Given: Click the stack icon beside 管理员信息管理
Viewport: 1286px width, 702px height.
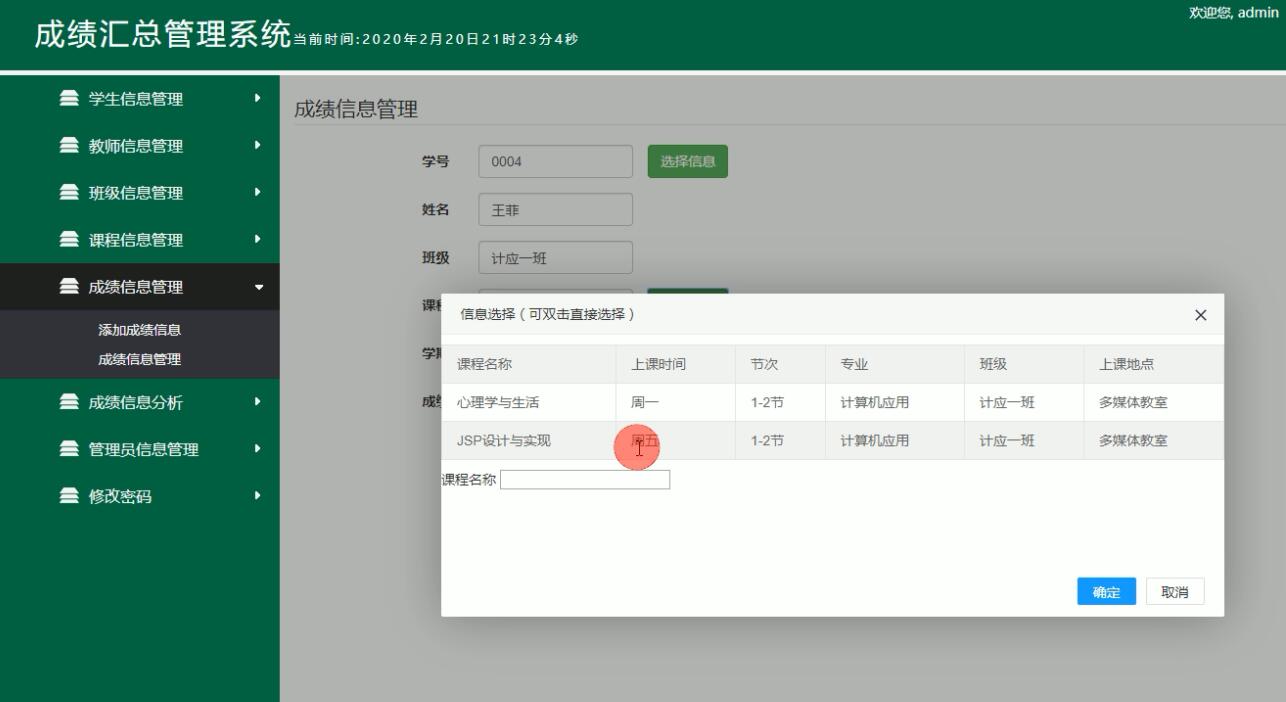Looking at the screenshot, I should click(69, 449).
